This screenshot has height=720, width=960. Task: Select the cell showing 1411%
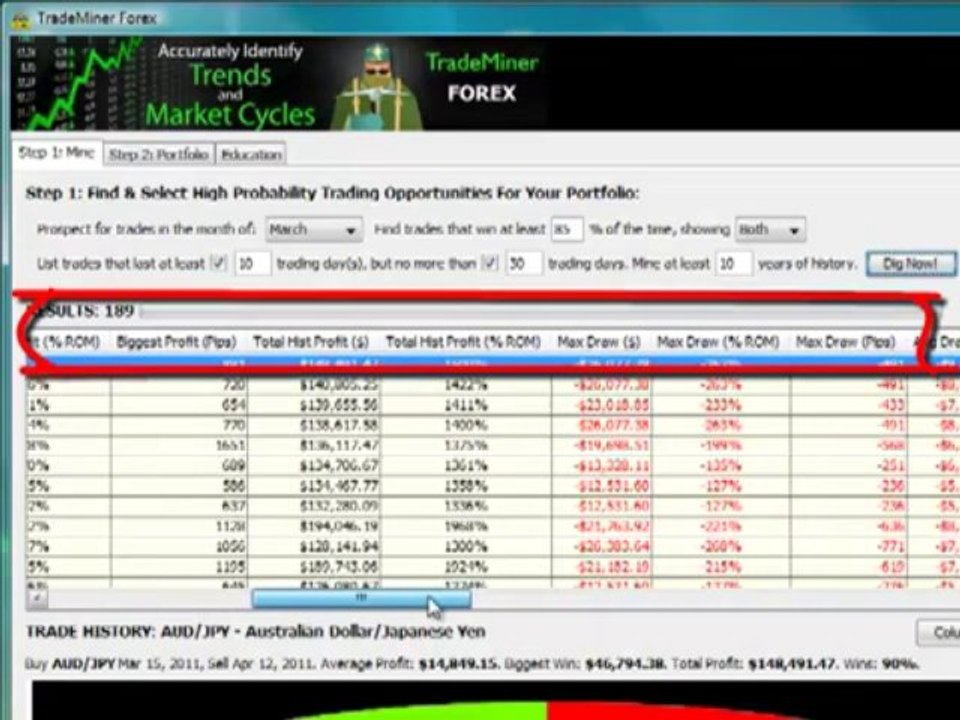466,405
